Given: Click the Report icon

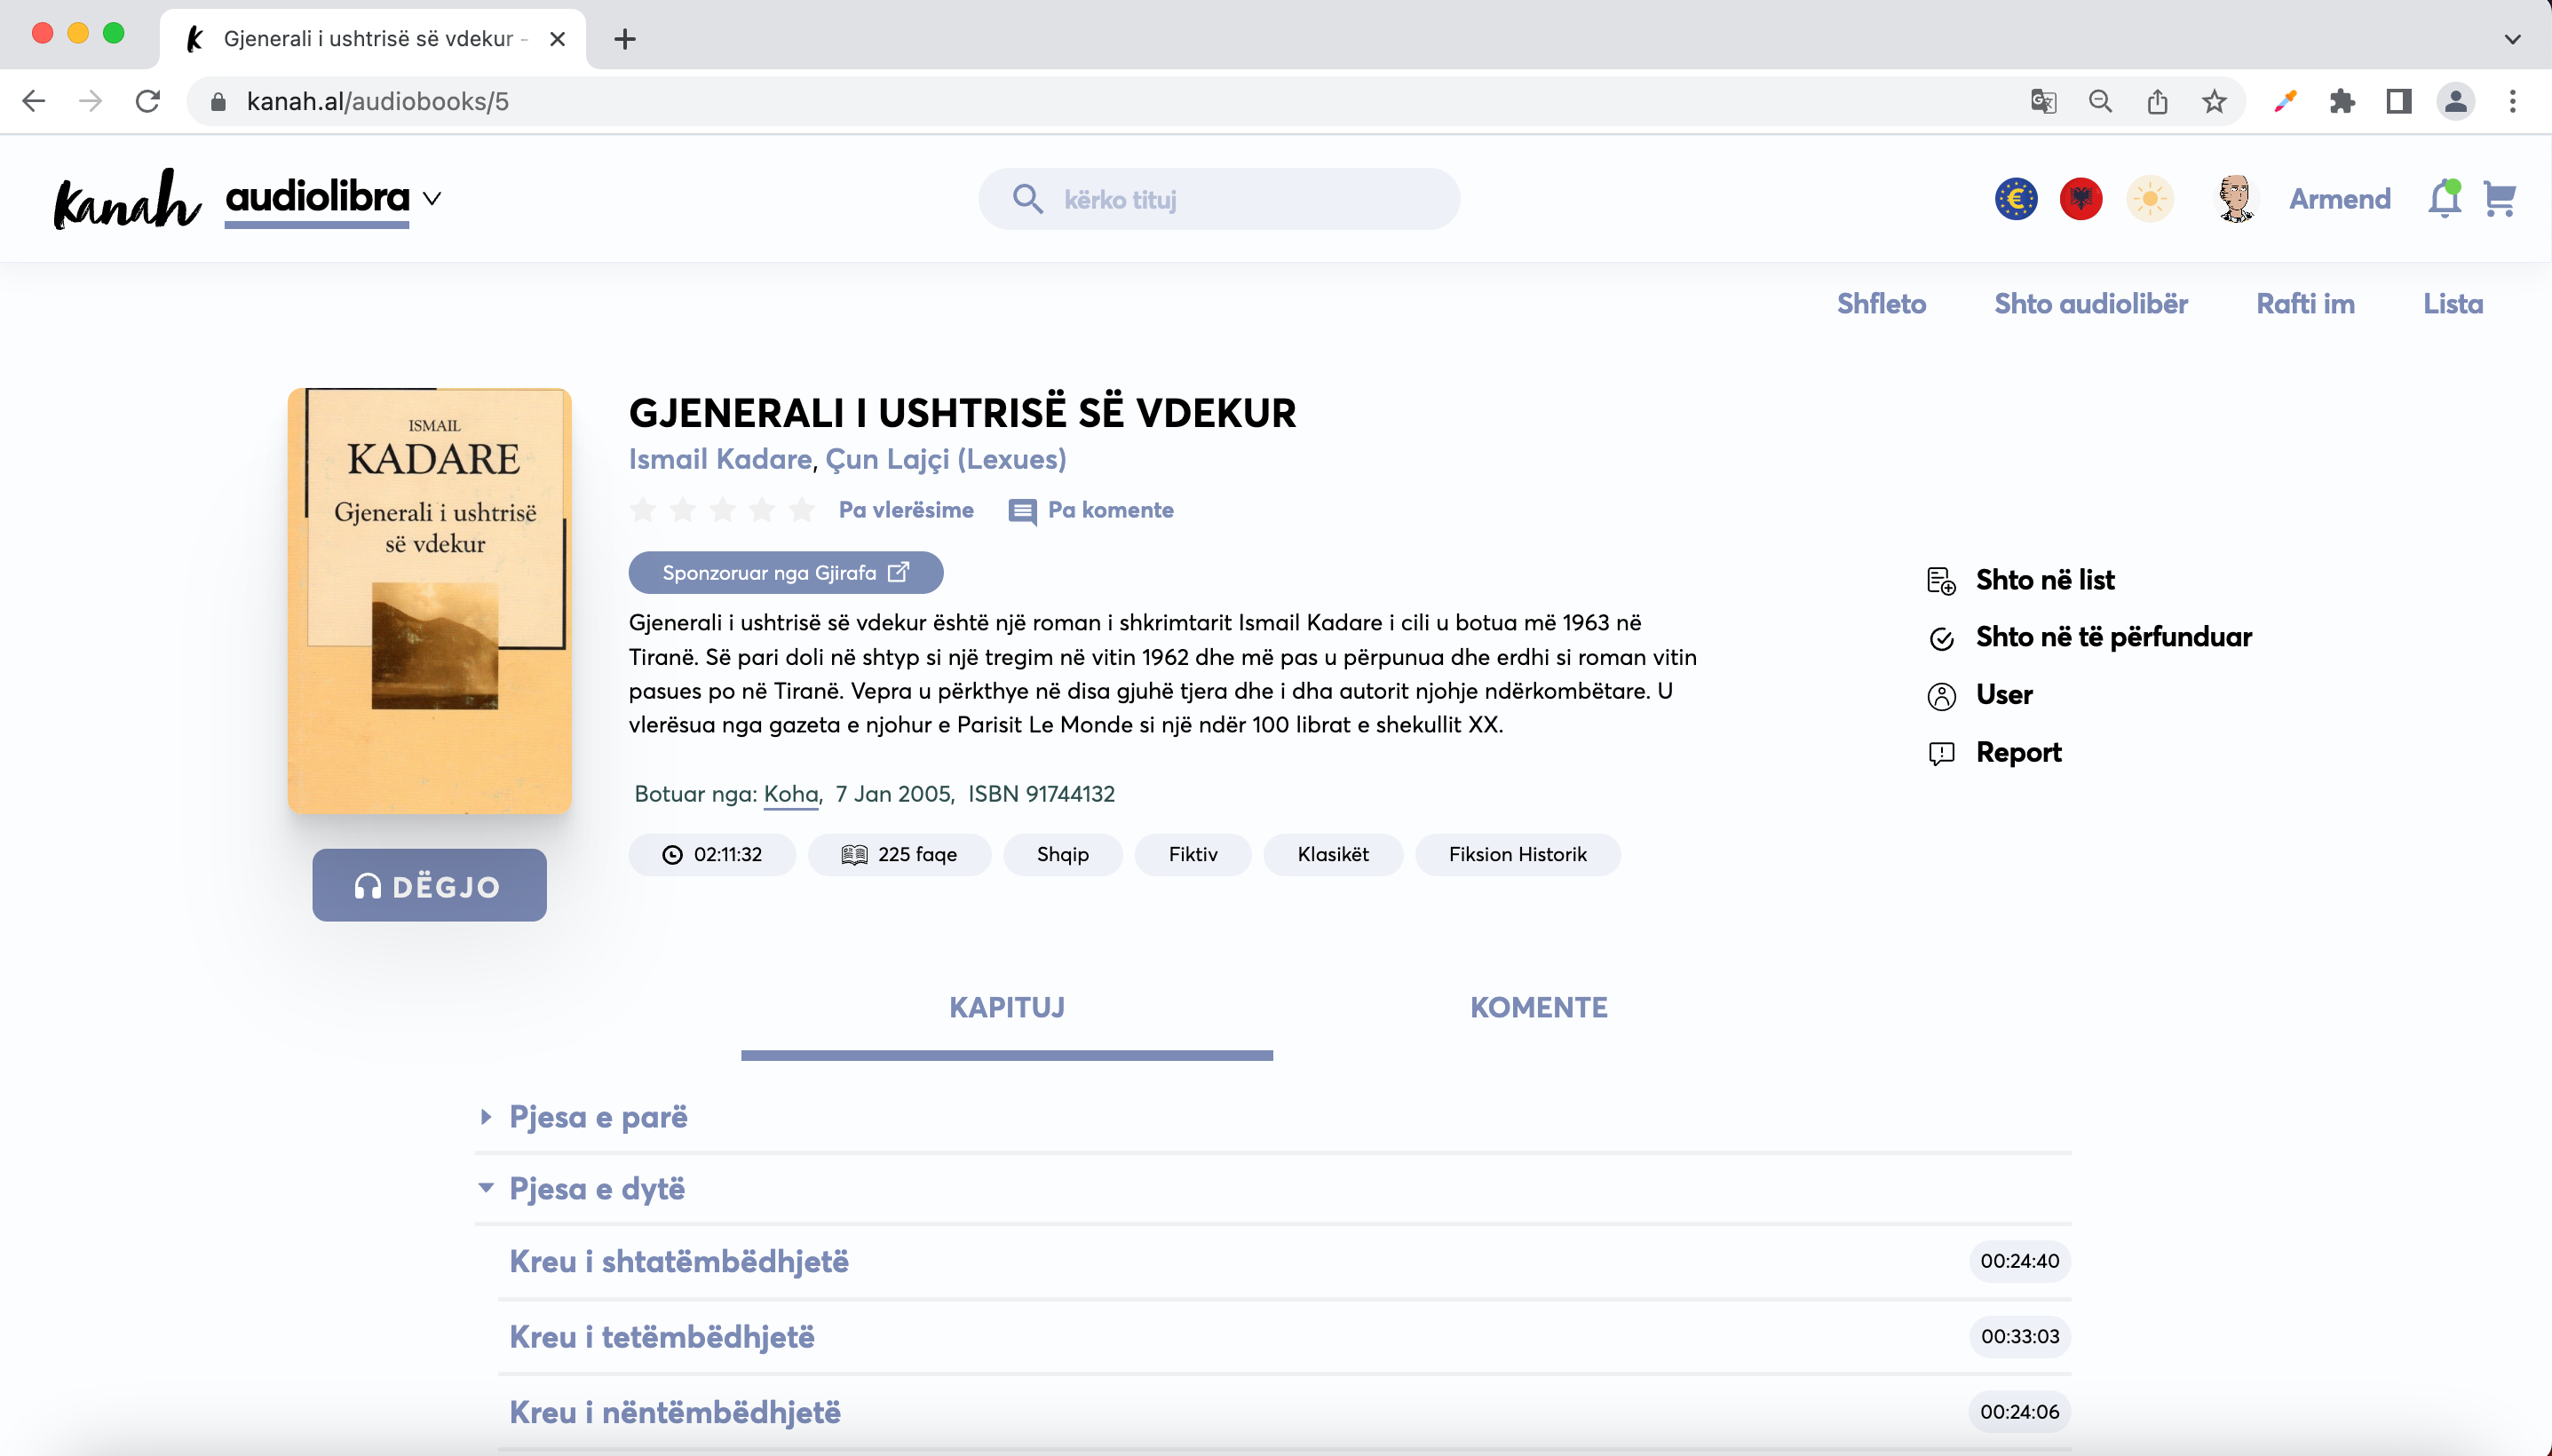Looking at the screenshot, I should (1941, 753).
